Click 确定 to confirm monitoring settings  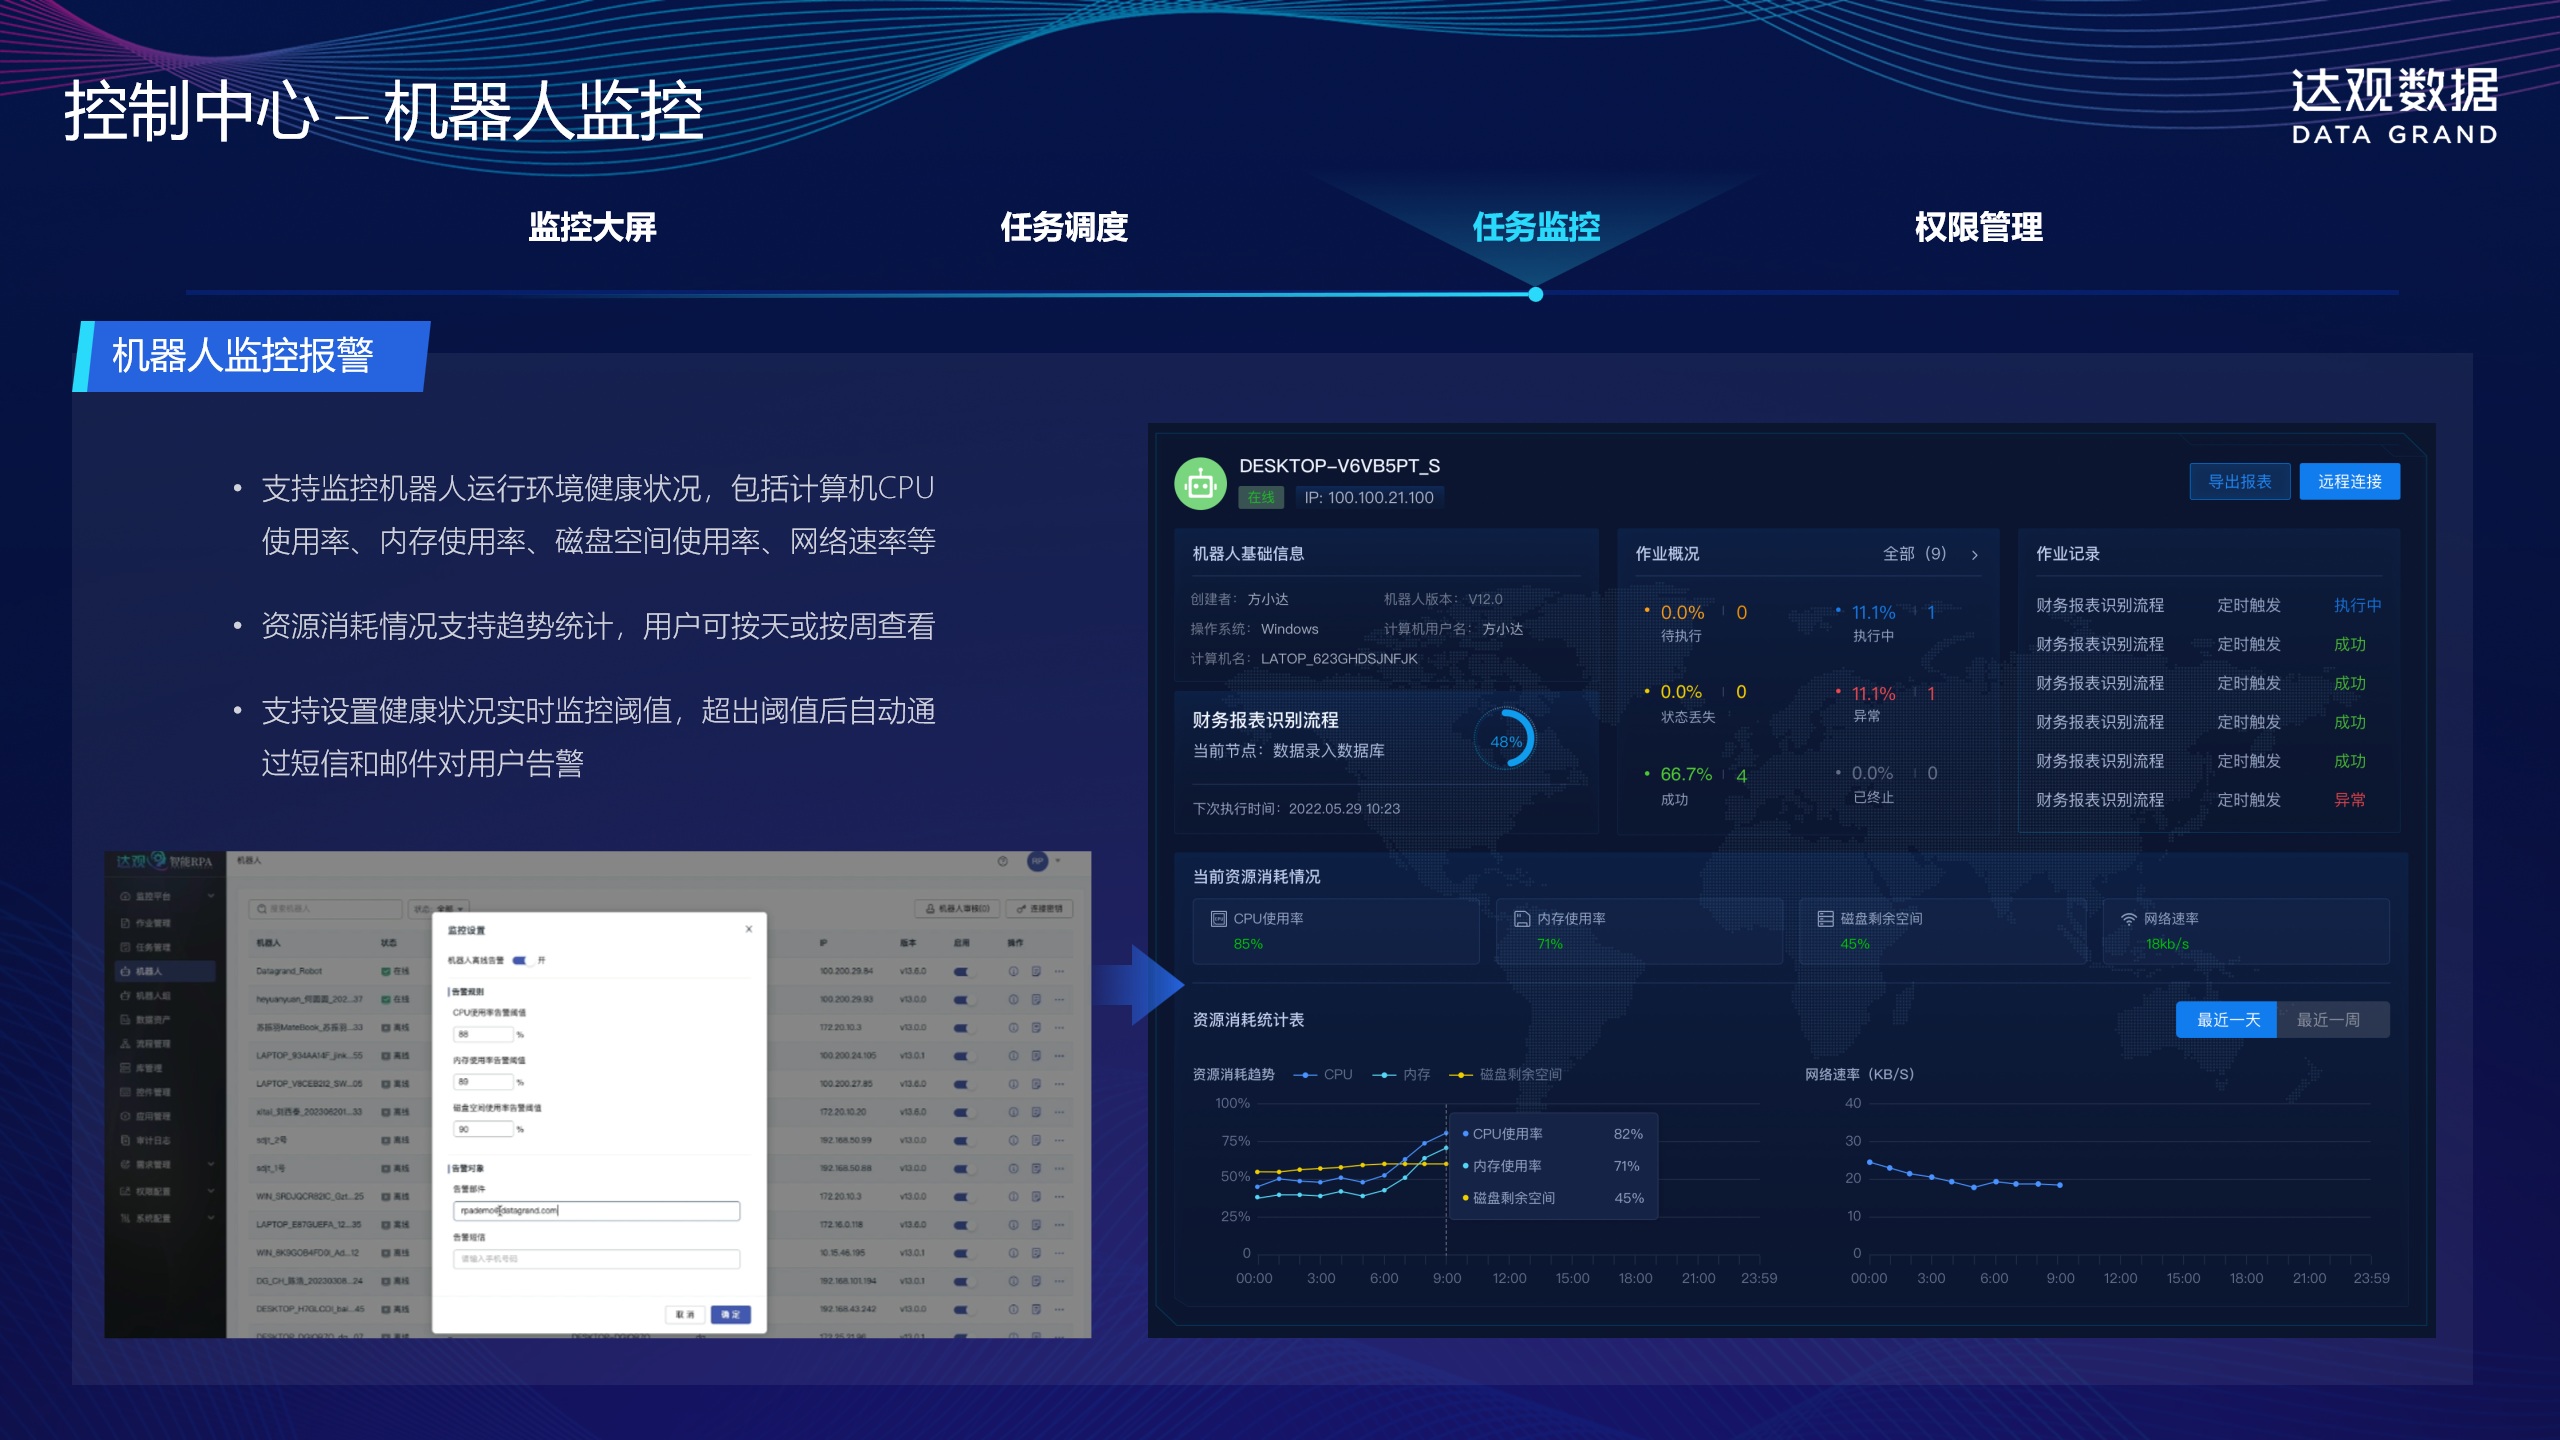pyautogui.click(x=731, y=1315)
